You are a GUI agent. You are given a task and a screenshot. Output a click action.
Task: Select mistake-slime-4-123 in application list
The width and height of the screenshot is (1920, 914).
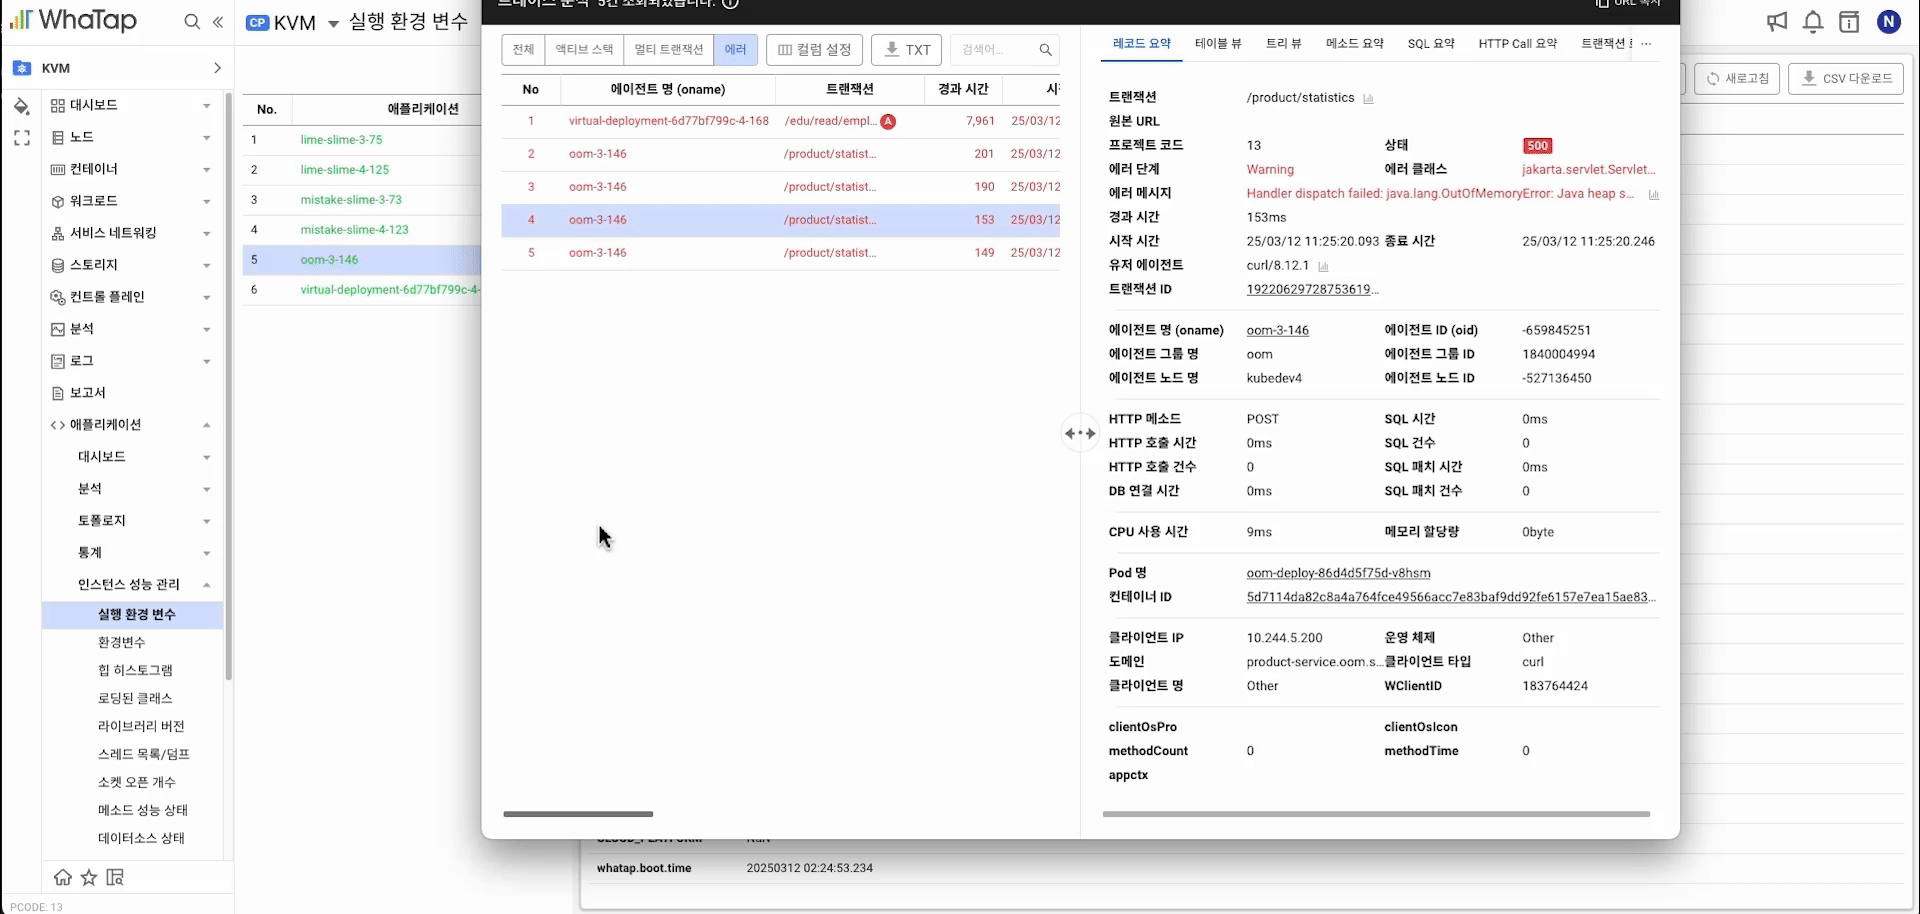[x=354, y=230]
